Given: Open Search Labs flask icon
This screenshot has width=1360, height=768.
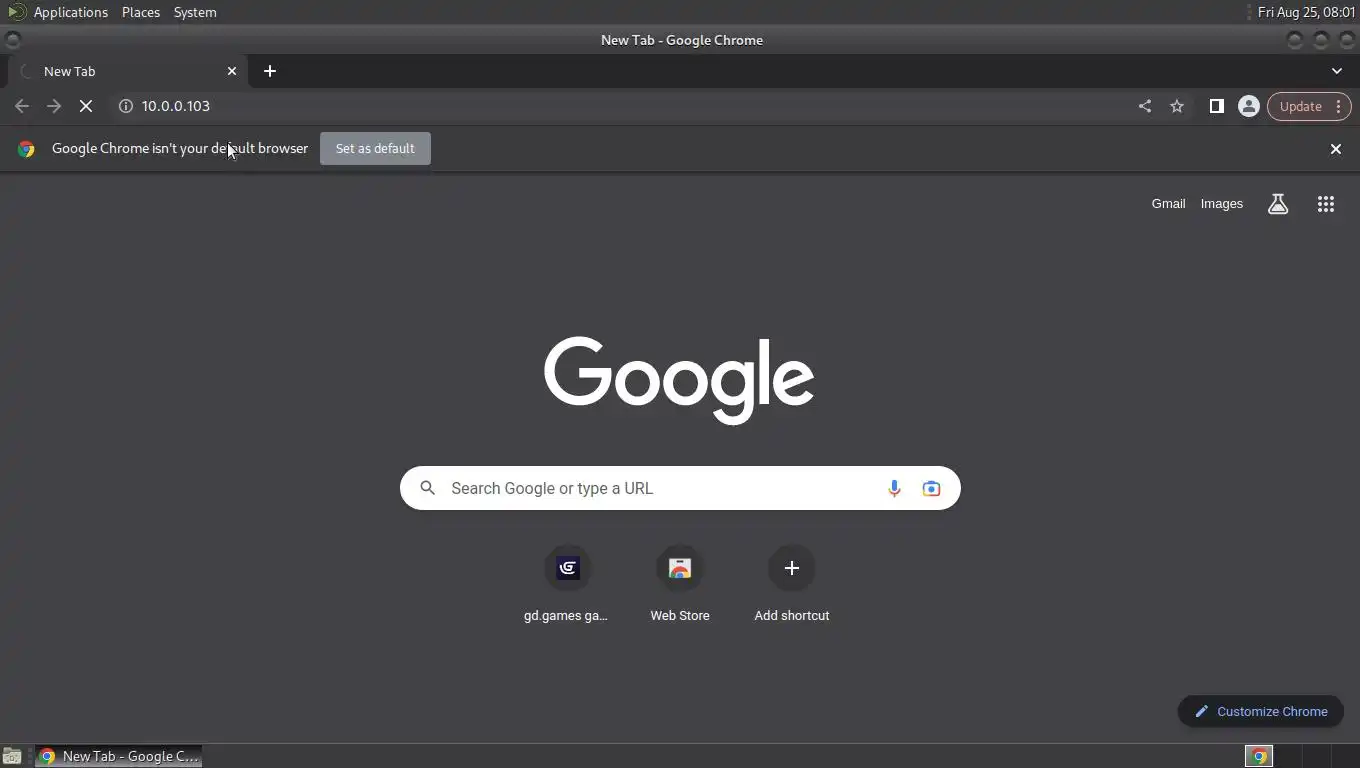Looking at the screenshot, I should [1278, 204].
